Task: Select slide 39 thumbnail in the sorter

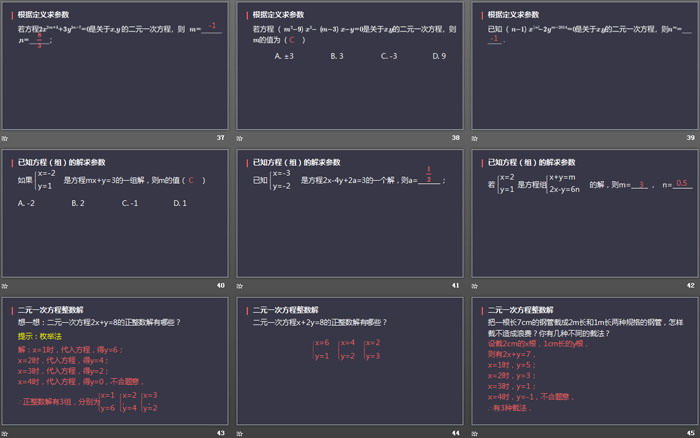Action: [585, 66]
